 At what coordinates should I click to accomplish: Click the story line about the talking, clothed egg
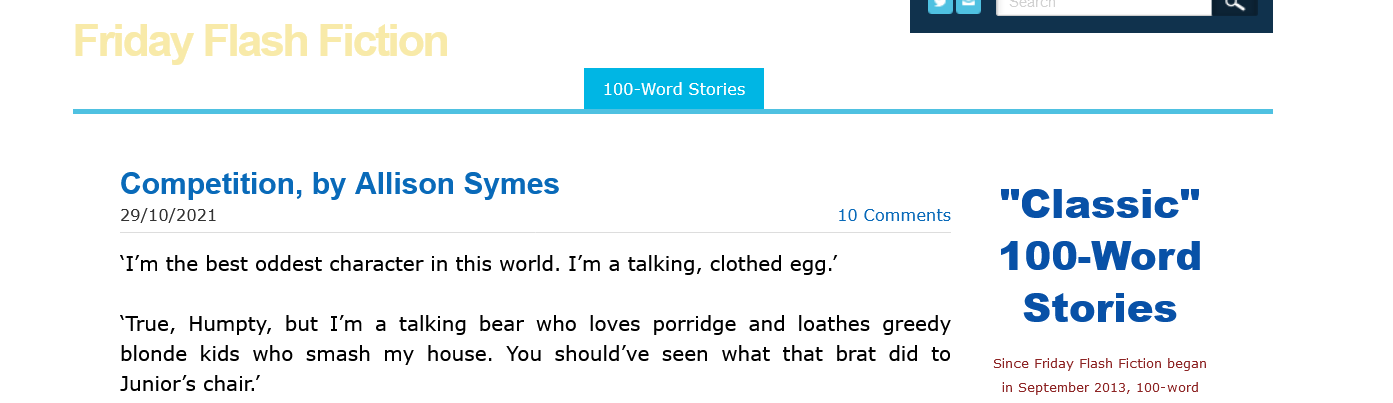478,265
